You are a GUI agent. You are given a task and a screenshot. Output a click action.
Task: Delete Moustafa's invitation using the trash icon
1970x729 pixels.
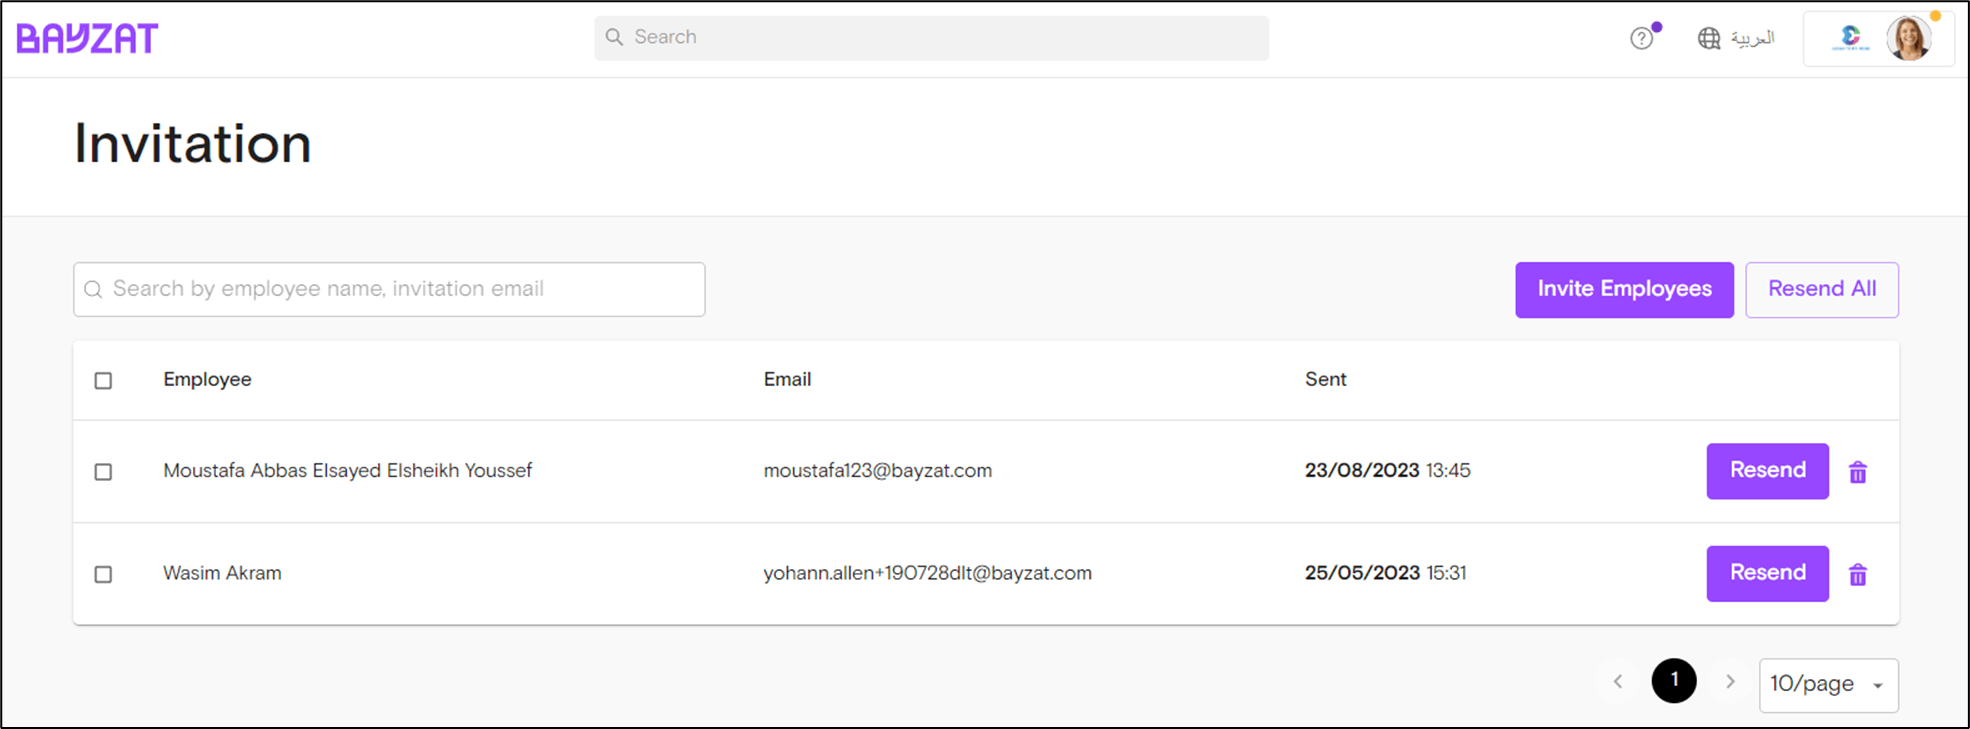1858,472
